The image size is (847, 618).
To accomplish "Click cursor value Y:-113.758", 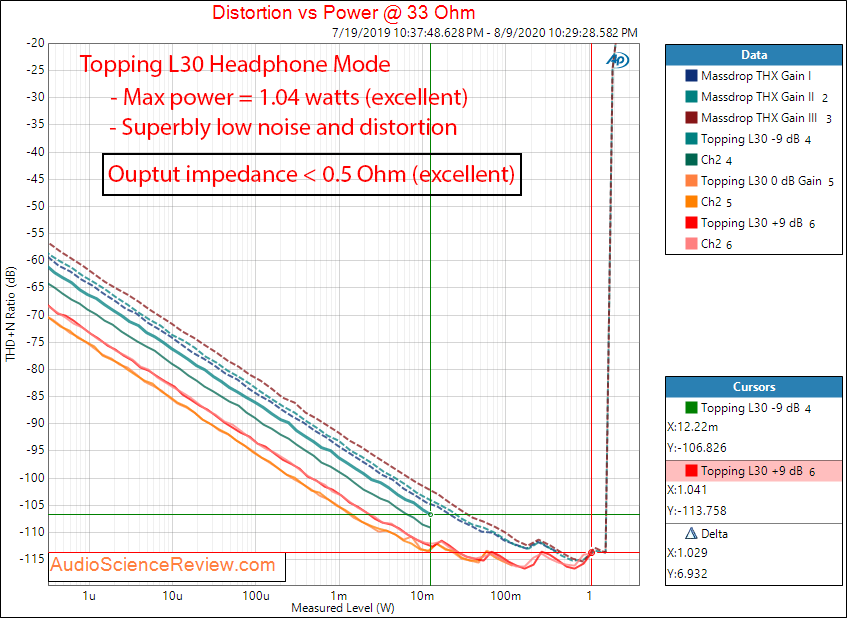I will (697, 510).
